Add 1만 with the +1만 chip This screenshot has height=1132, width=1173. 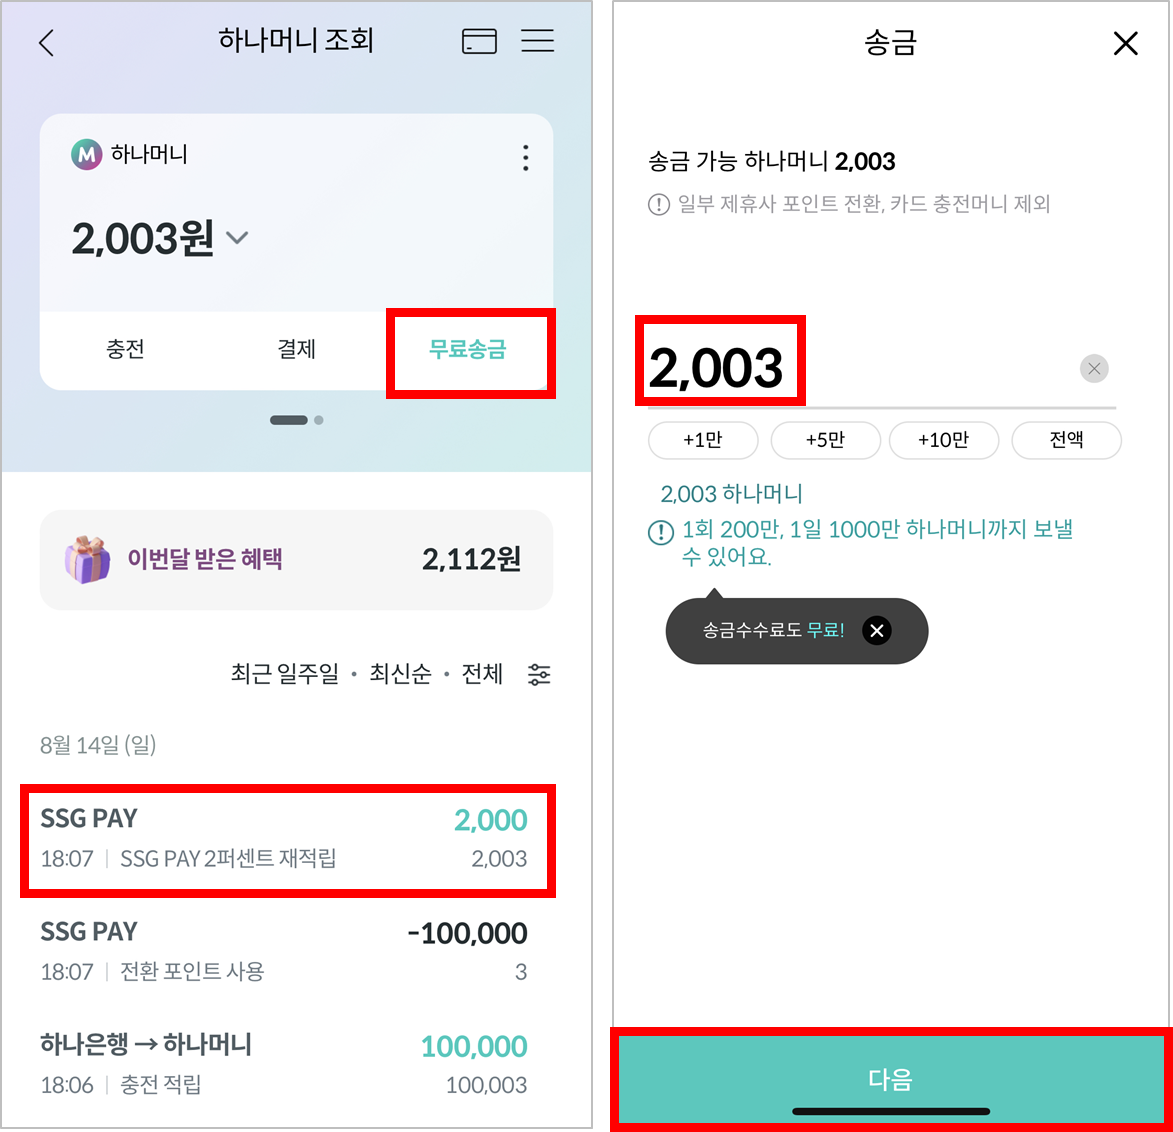tap(702, 440)
